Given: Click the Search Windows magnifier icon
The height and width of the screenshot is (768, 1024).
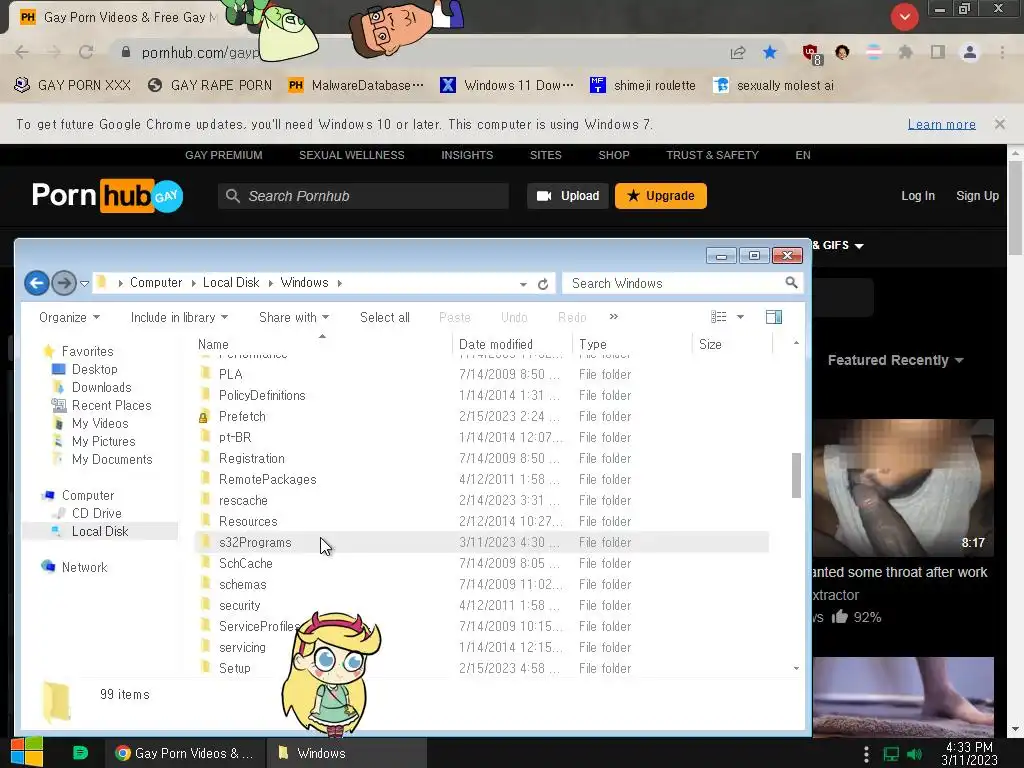Looking at the screenshot, I should click(x=791, y=283).
